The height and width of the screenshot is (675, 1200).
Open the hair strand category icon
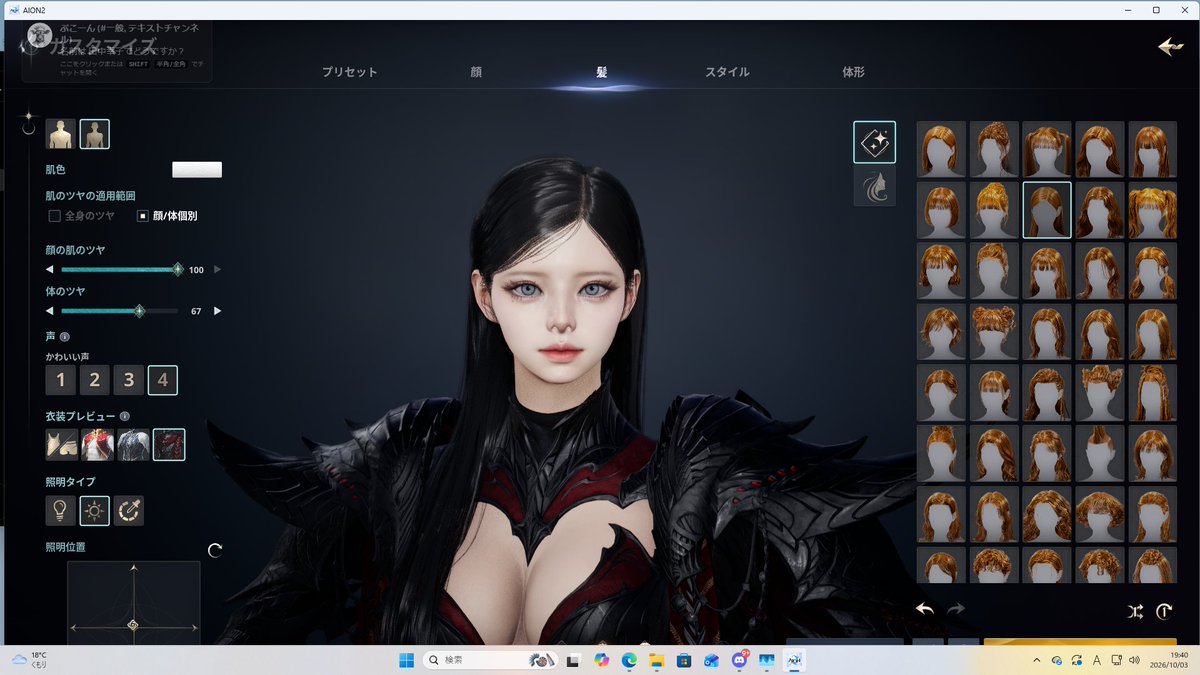pyautogui.click(x=874, y=188)
